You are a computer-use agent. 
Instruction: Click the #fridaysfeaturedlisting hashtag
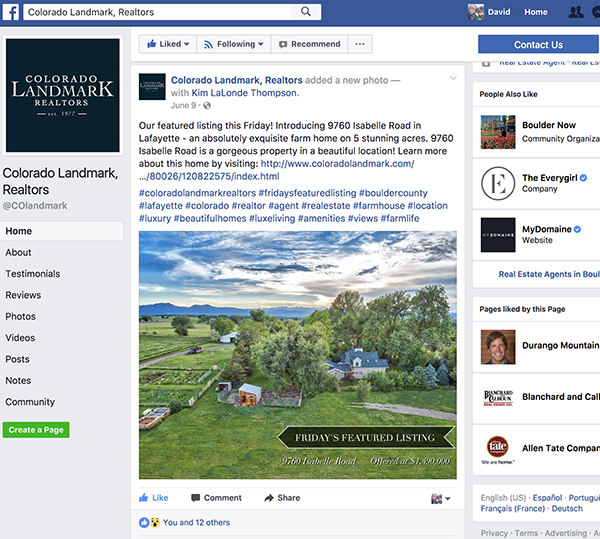307,193
